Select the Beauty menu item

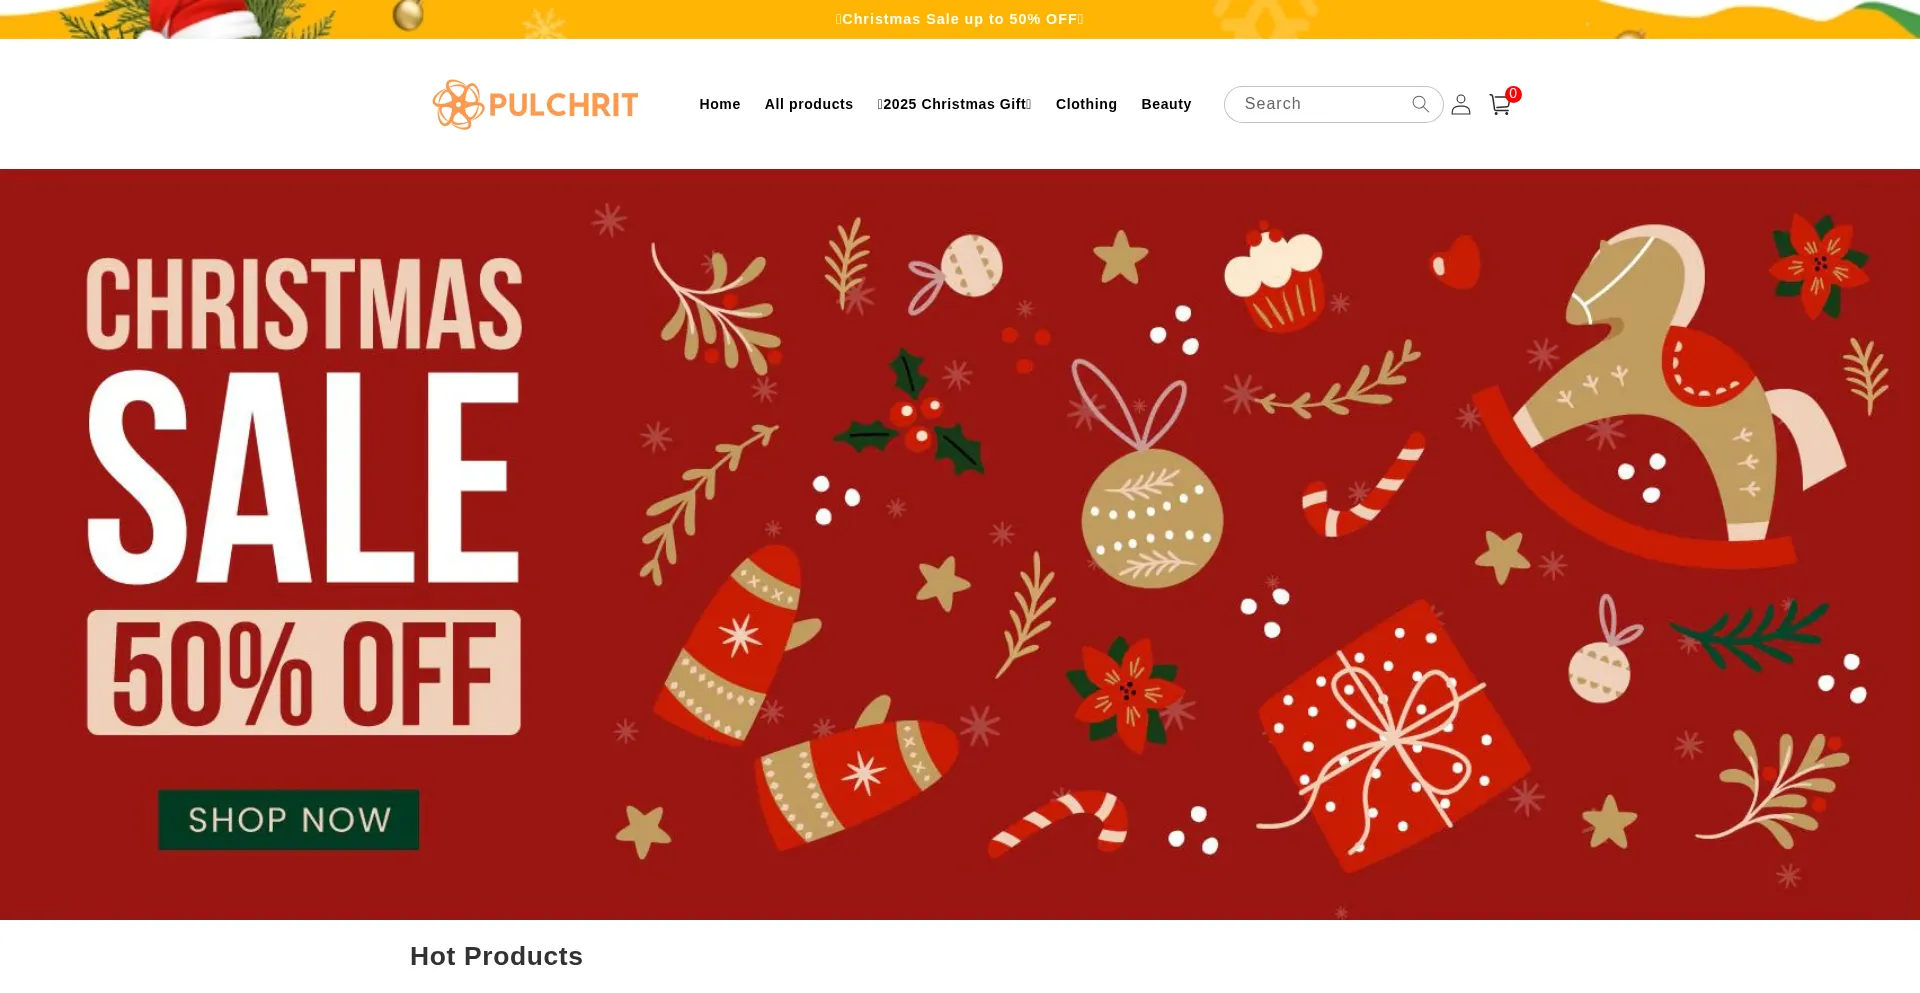point(1166,104)
